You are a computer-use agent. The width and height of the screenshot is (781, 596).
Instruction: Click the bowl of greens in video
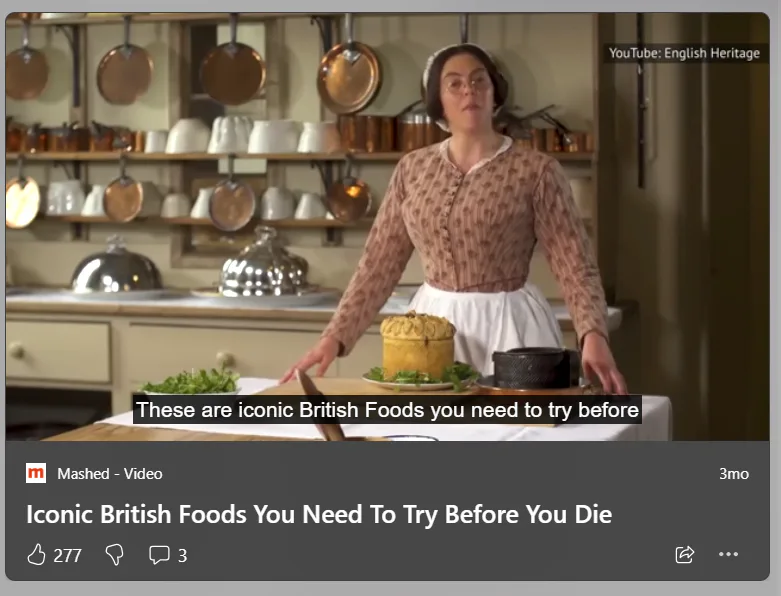[x=192, y=382]
